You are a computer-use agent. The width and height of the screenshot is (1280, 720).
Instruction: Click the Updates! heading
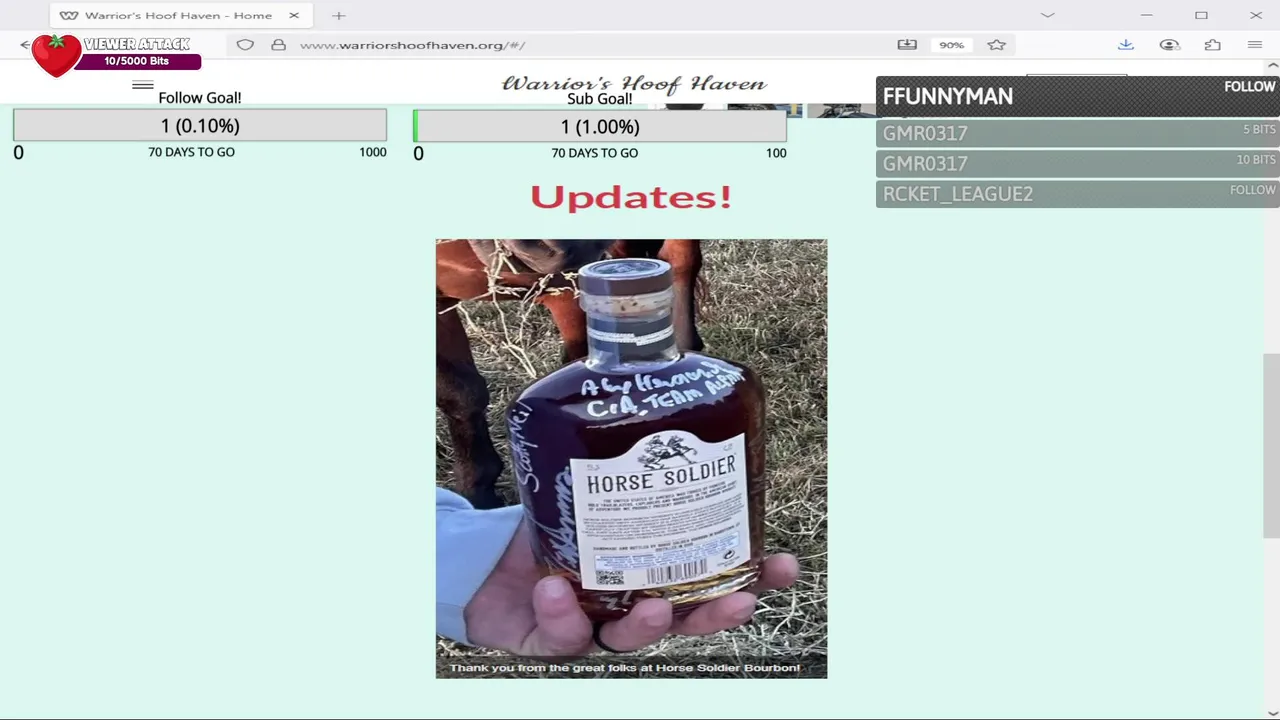coord(631,197)
